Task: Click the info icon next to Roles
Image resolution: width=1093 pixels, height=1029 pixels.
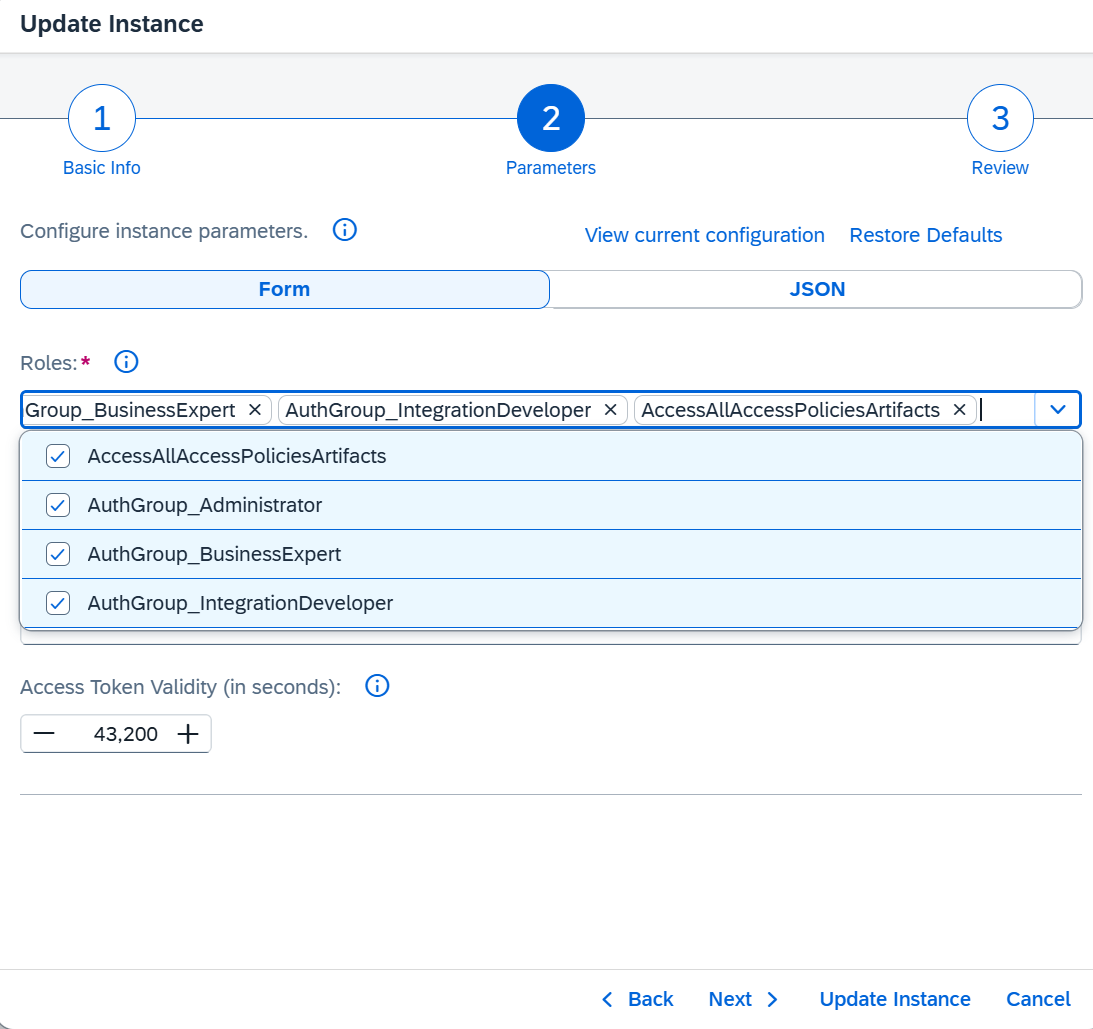Action: tap(126, 361)
